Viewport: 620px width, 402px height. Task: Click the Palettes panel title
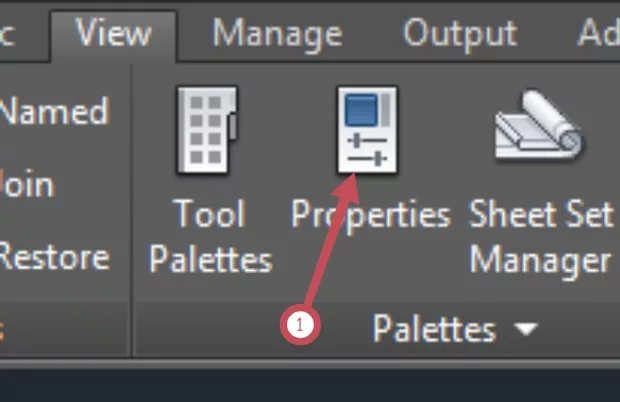pos(434,328)
